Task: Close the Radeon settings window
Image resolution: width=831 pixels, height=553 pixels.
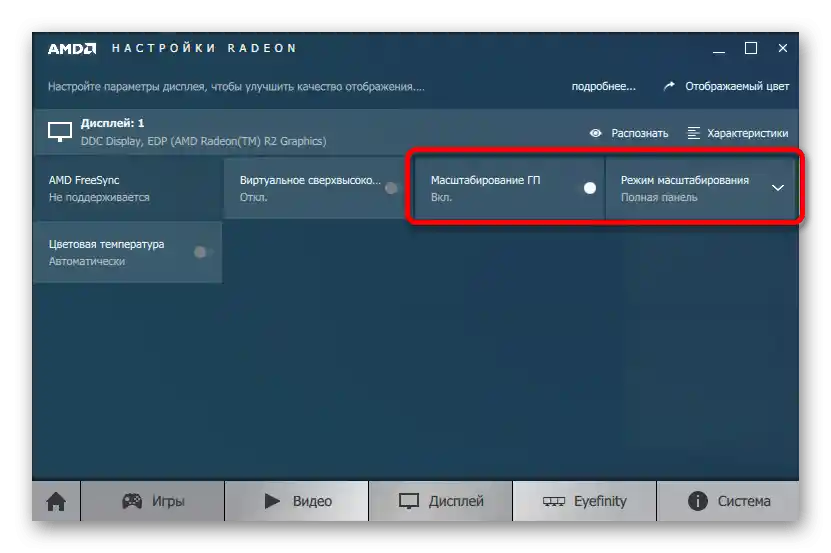Action: click(783, 48)
